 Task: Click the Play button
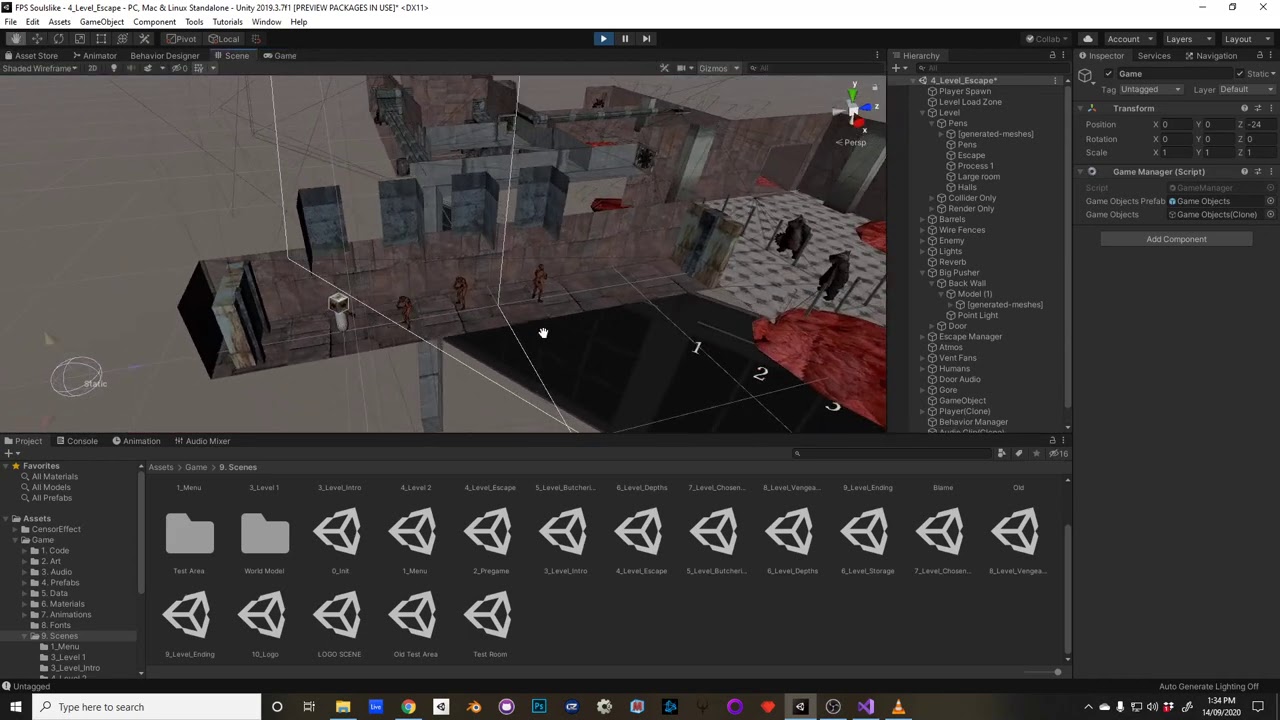tap(603, 39)
